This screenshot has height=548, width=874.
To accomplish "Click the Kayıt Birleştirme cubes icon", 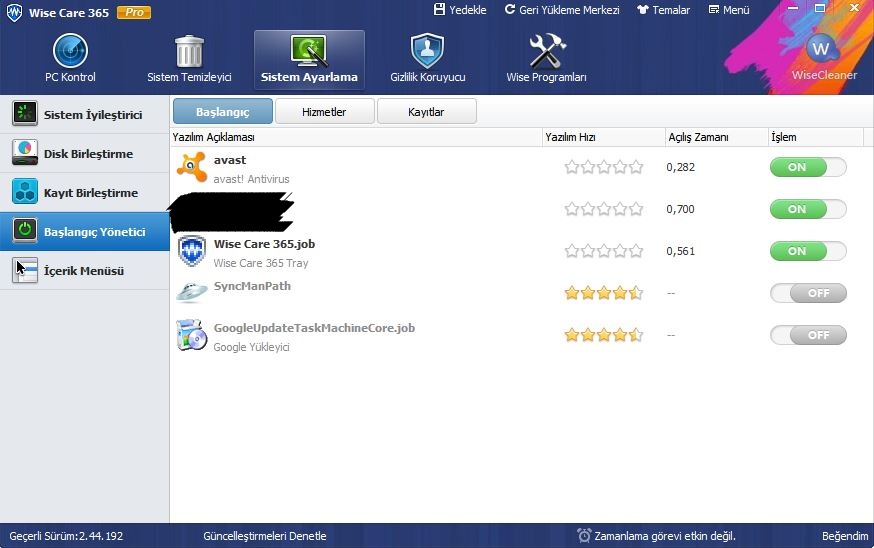I will pos(25,192).
